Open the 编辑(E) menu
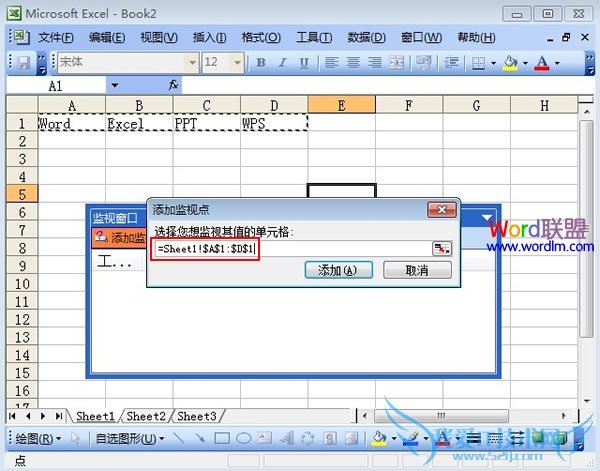The width and height of the screenshot is (600, 471). tap(107, 37)
